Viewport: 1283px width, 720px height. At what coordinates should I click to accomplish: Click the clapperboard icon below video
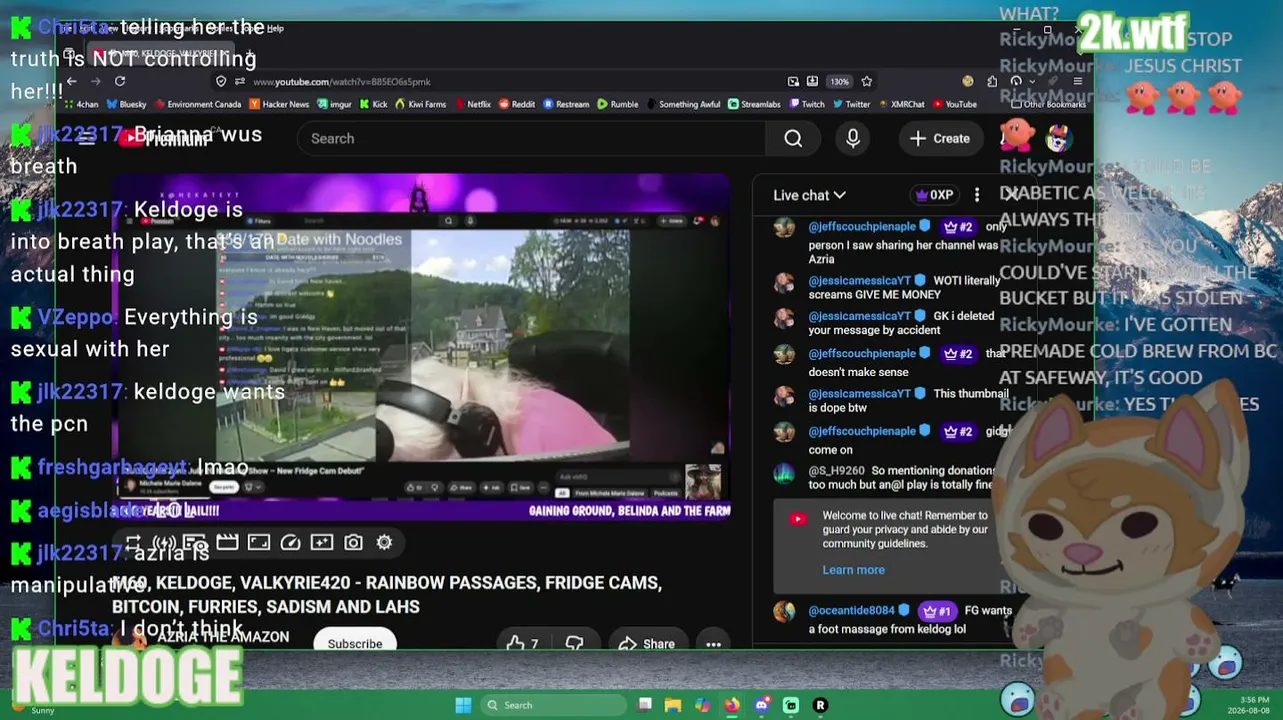[x=227, y=542]
